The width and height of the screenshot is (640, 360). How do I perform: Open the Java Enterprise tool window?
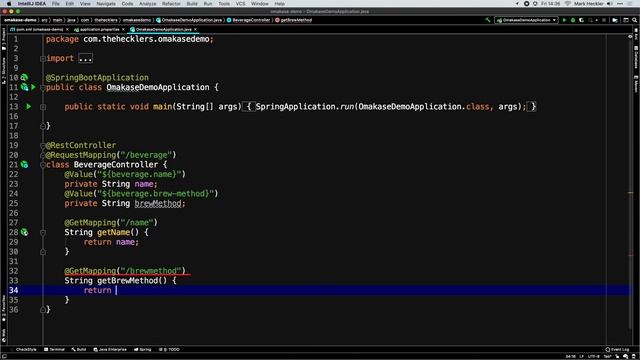pyautogui.click(x=110, y=349)
